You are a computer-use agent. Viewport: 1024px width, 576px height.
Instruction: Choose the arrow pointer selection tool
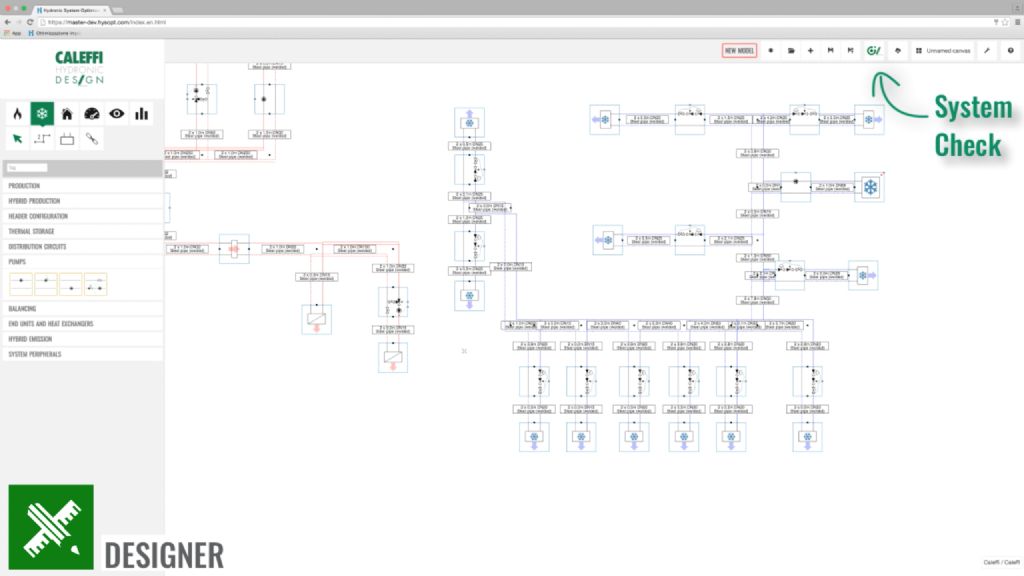17,139
